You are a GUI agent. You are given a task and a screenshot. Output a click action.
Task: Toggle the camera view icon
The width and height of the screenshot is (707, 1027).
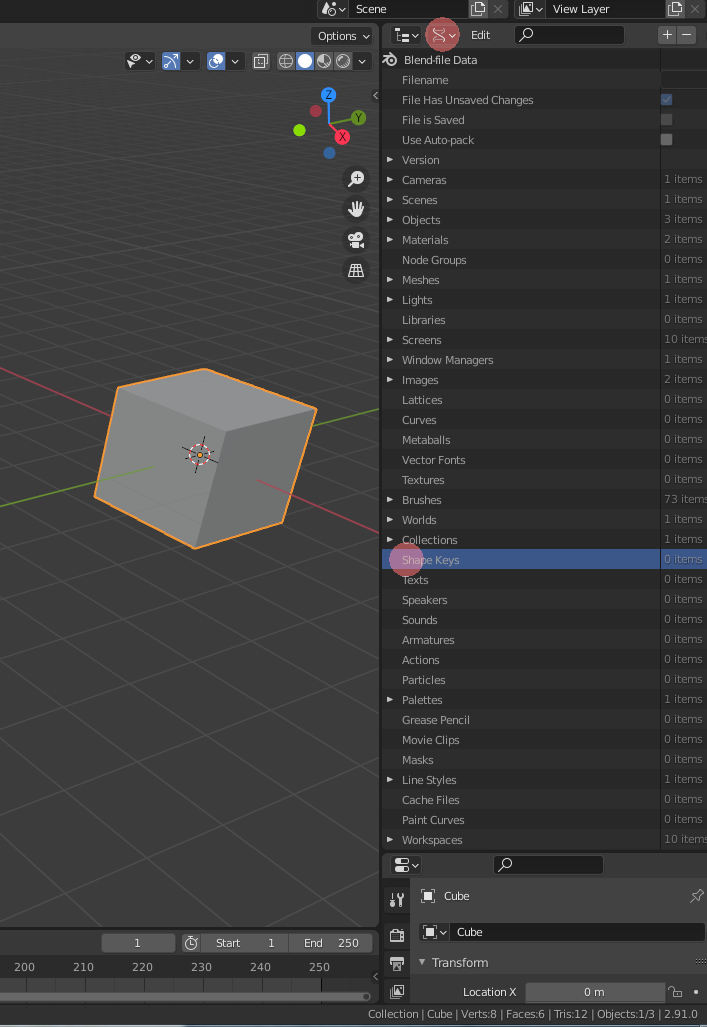(355, 240)
